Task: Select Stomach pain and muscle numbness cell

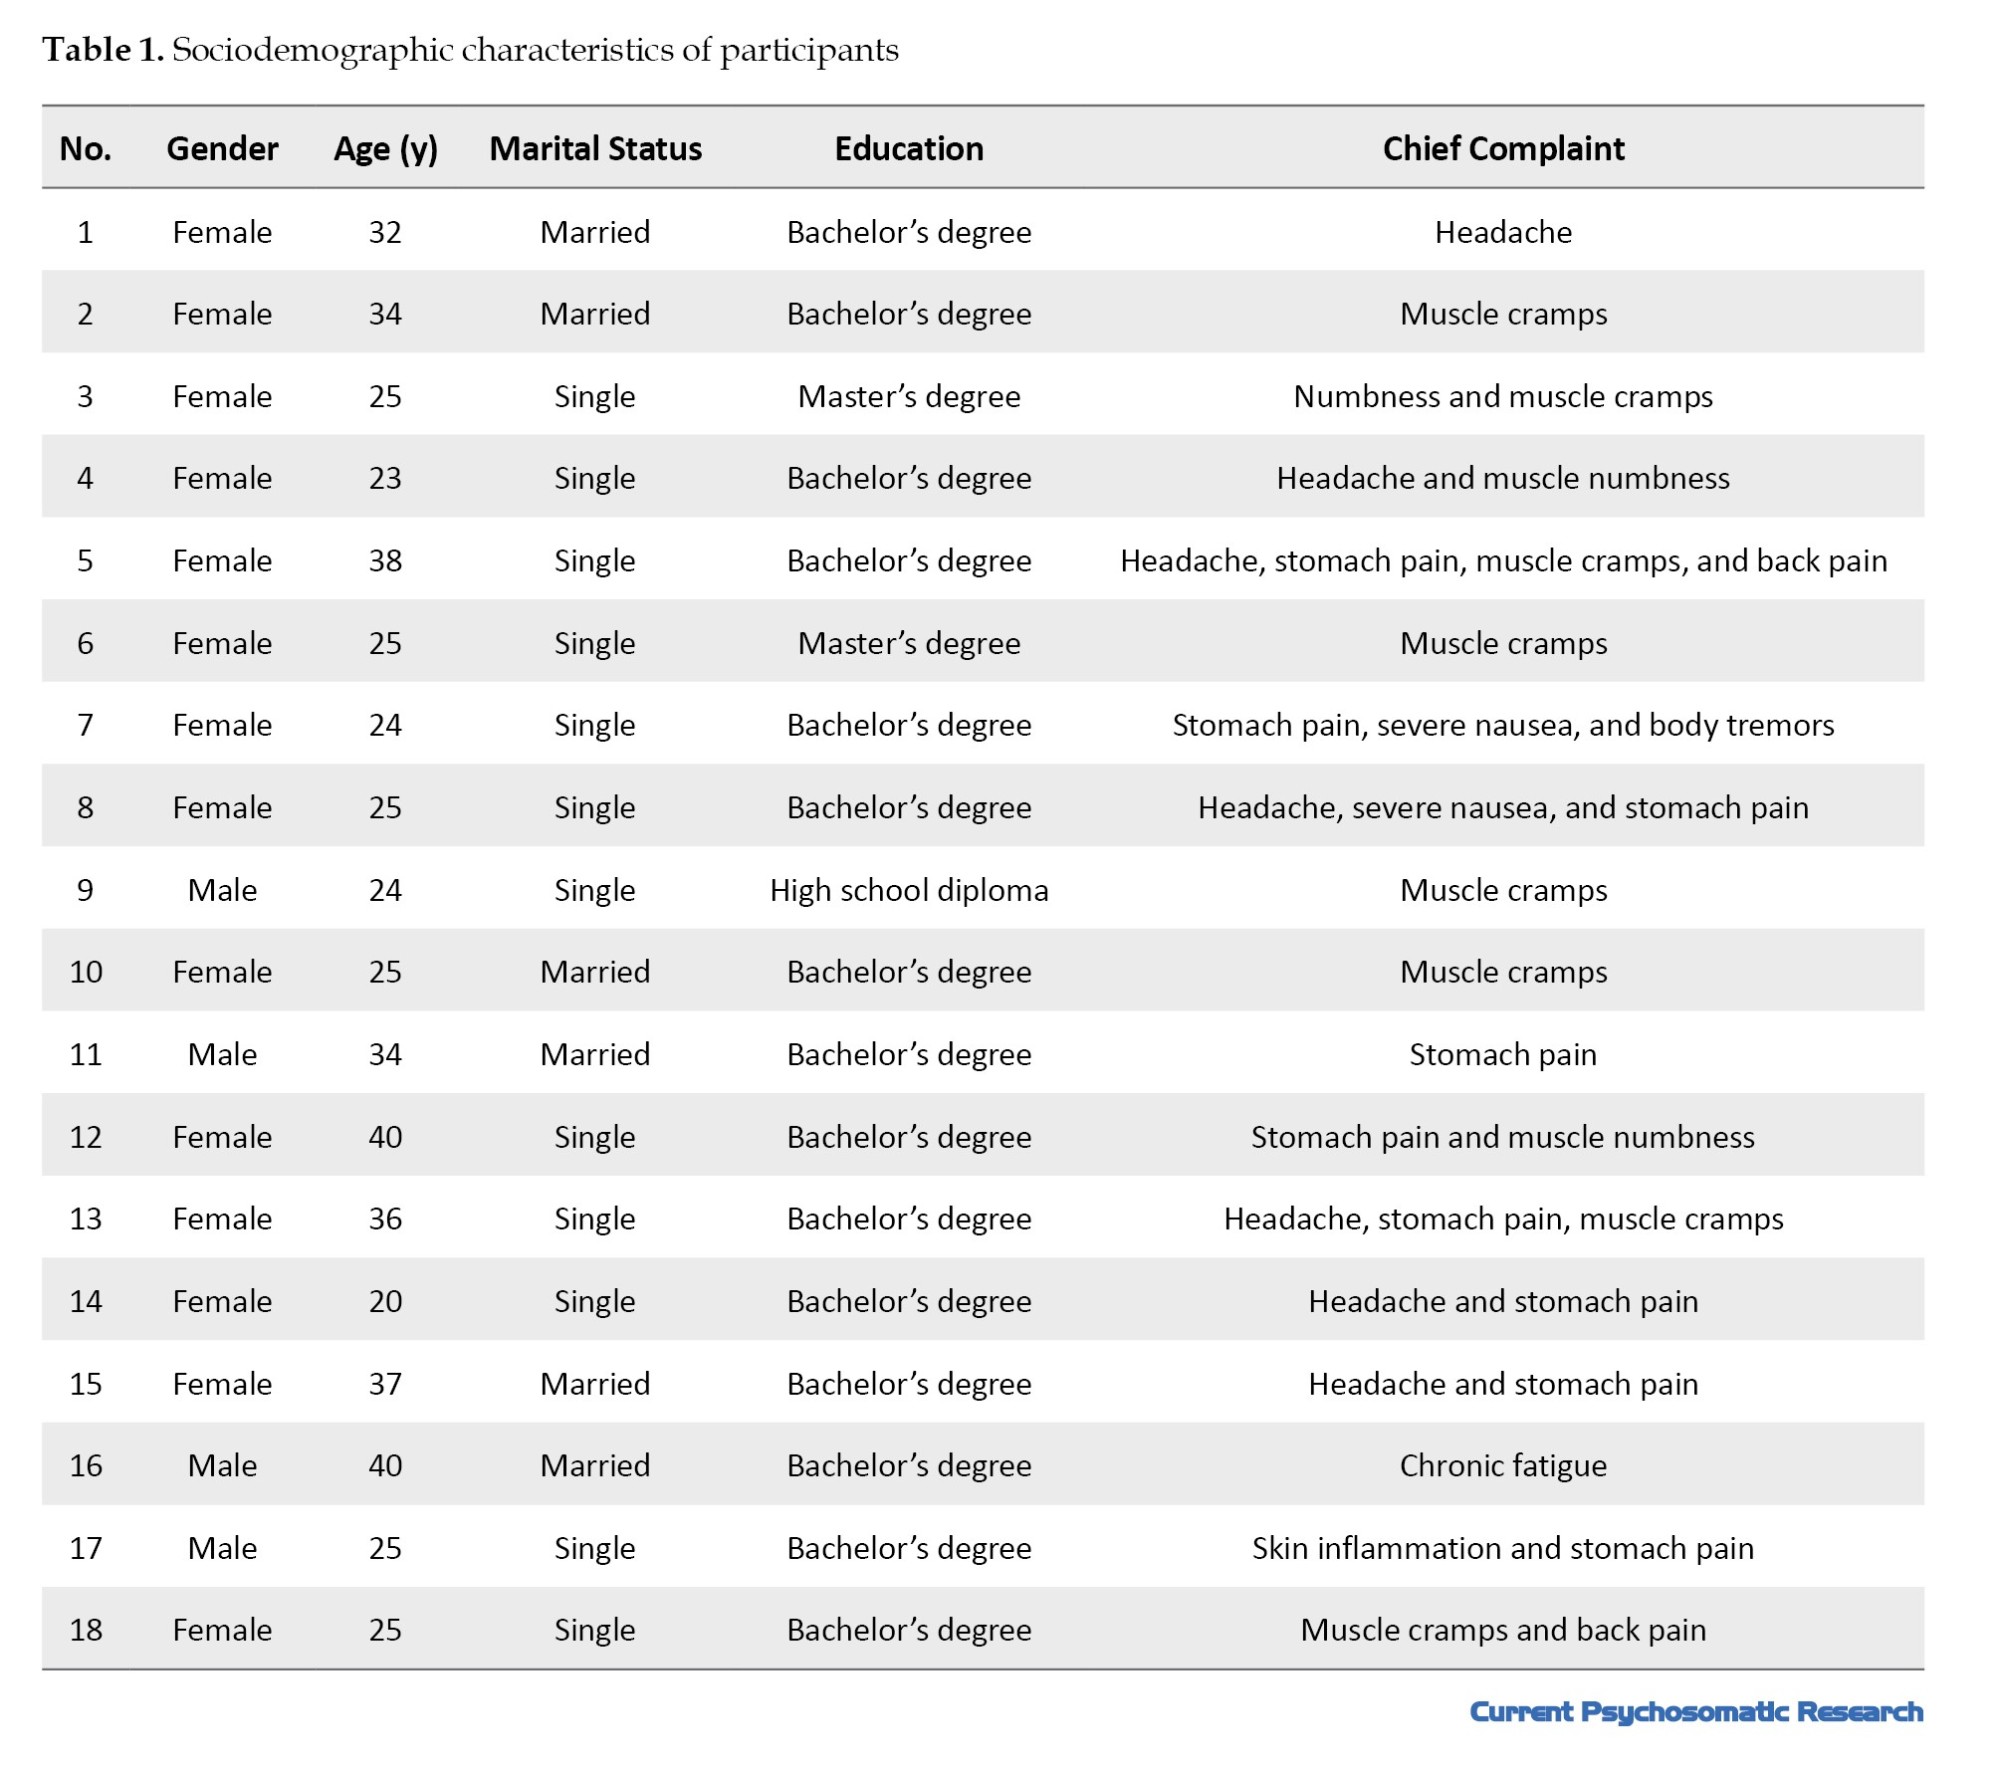Action: coord(1502,1137)
